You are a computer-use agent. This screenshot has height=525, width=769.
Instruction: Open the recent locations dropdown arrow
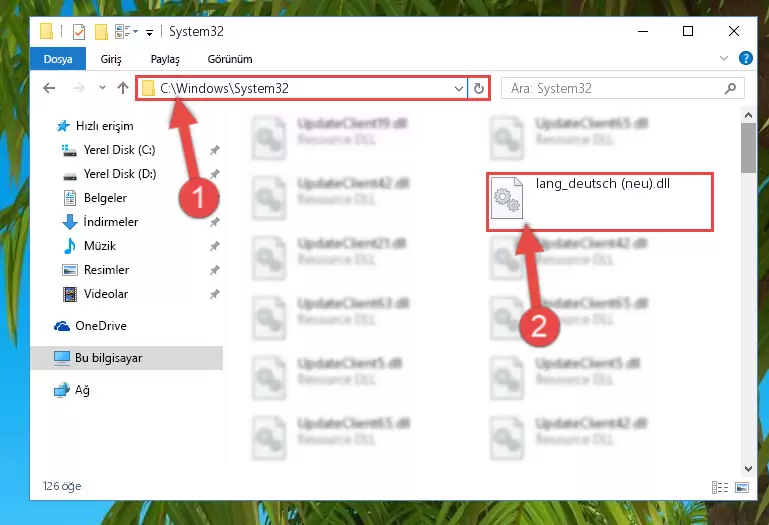(x=102, y=88)
